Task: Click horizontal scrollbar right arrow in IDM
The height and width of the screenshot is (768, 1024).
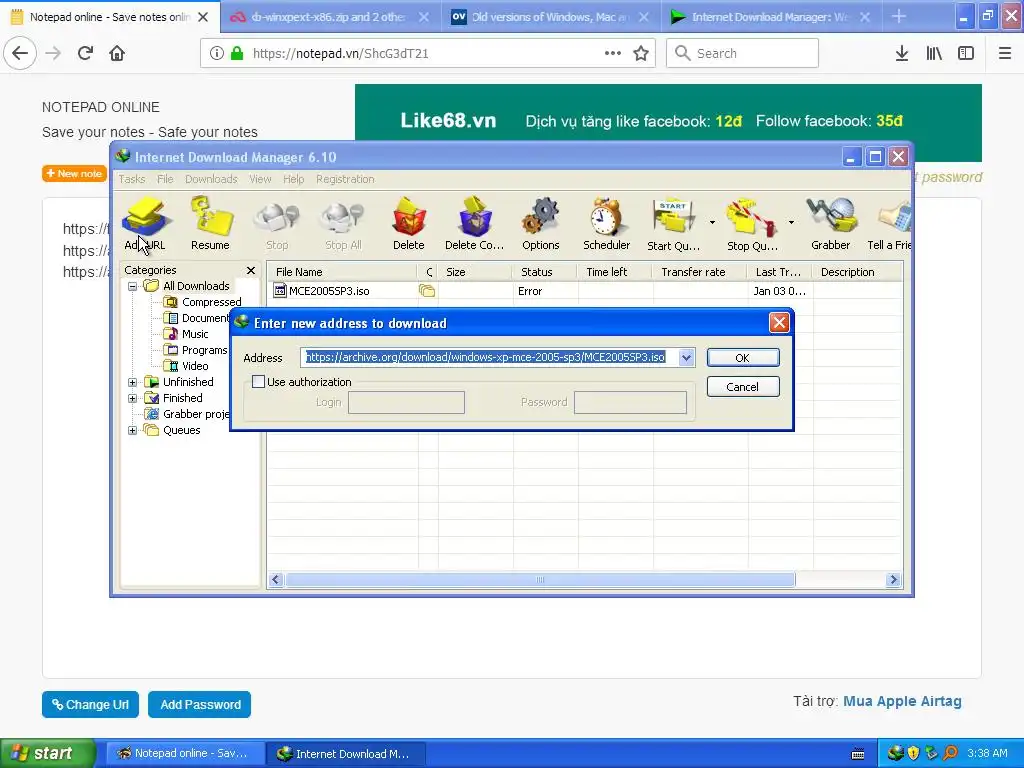Action: 893,579
